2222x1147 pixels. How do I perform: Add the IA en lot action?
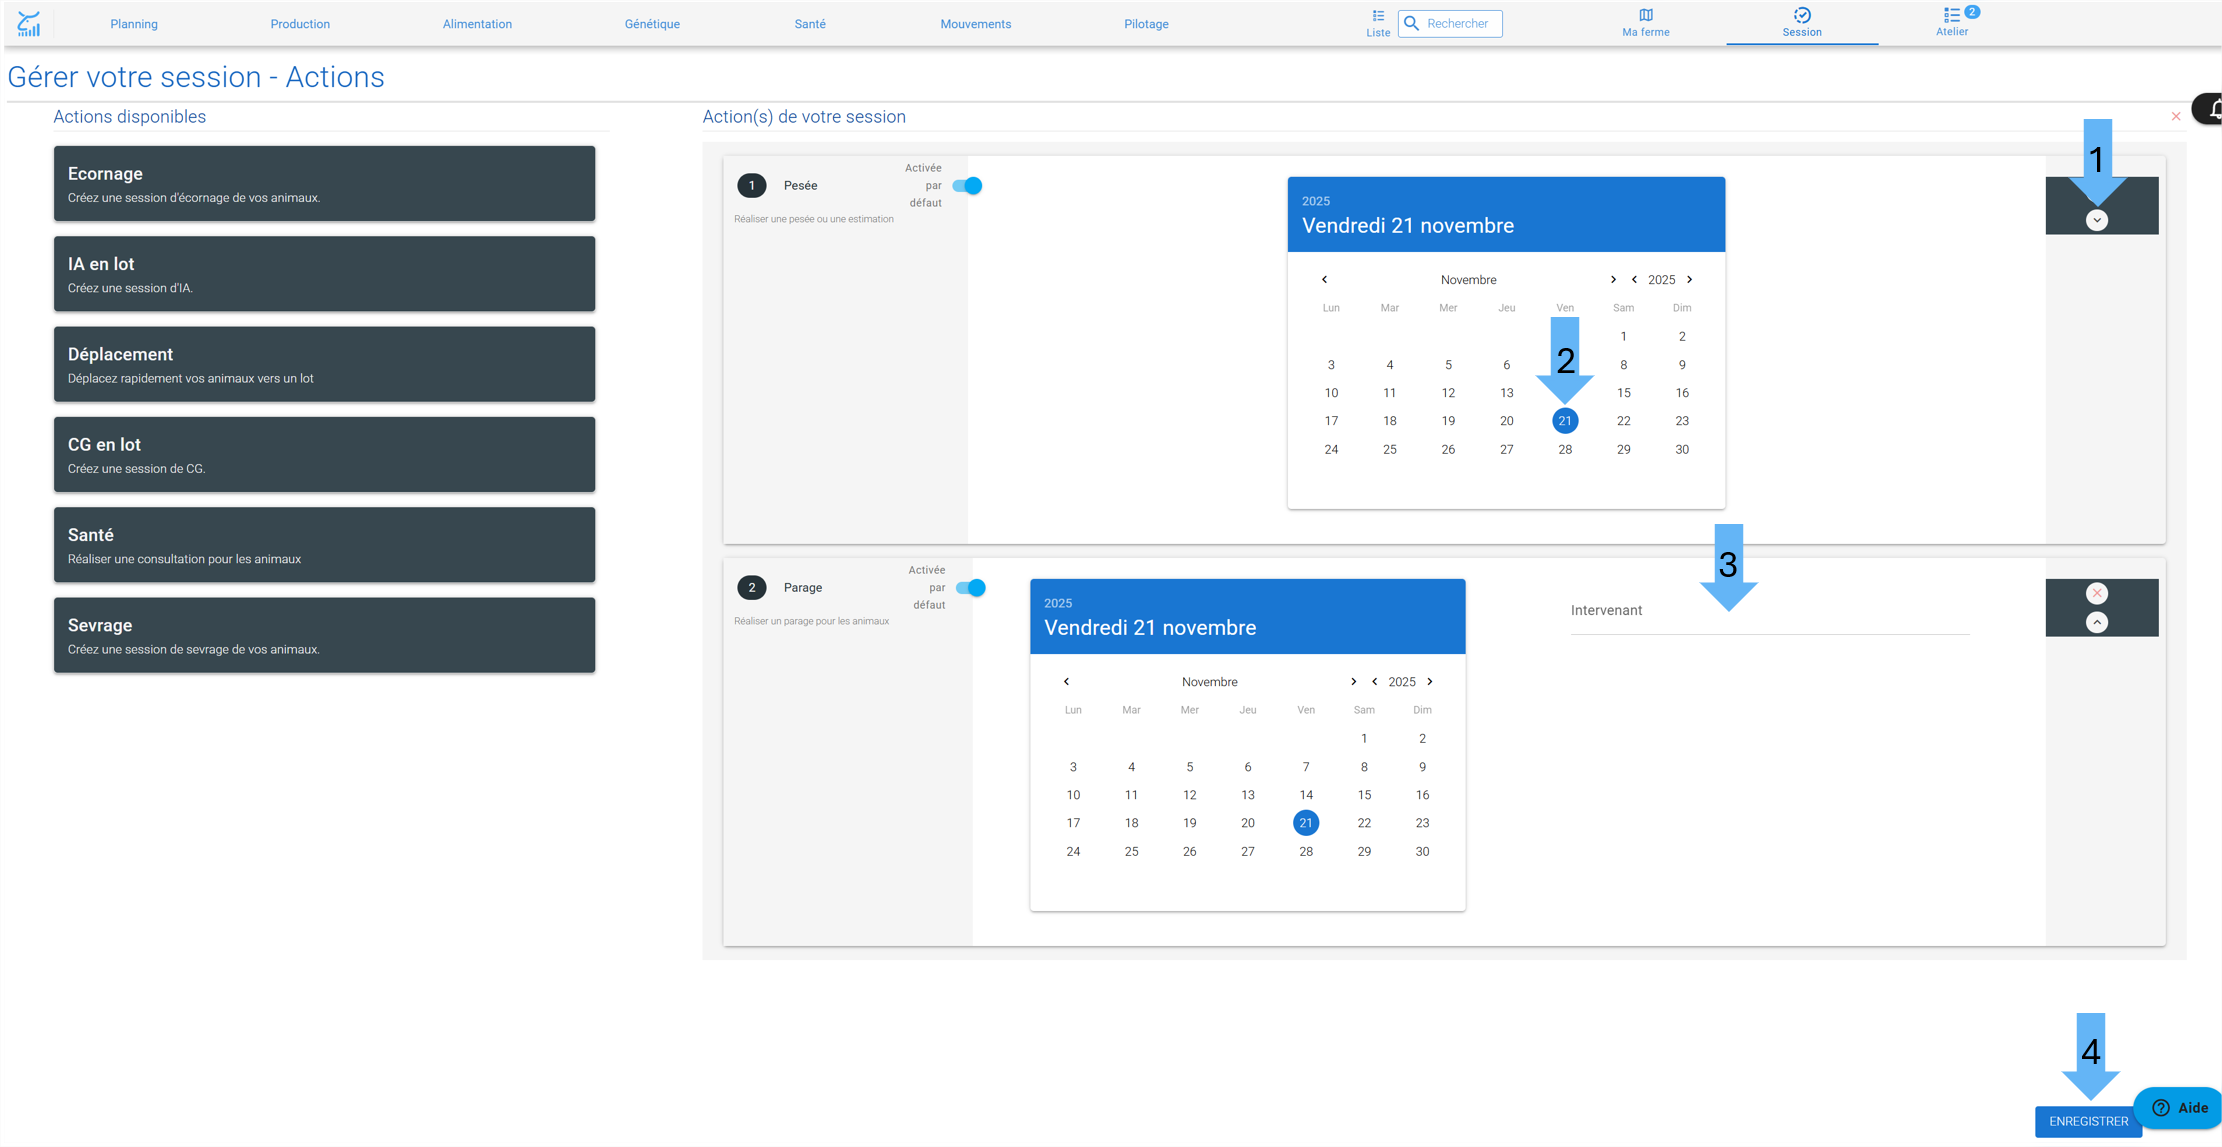pos(324,274)
